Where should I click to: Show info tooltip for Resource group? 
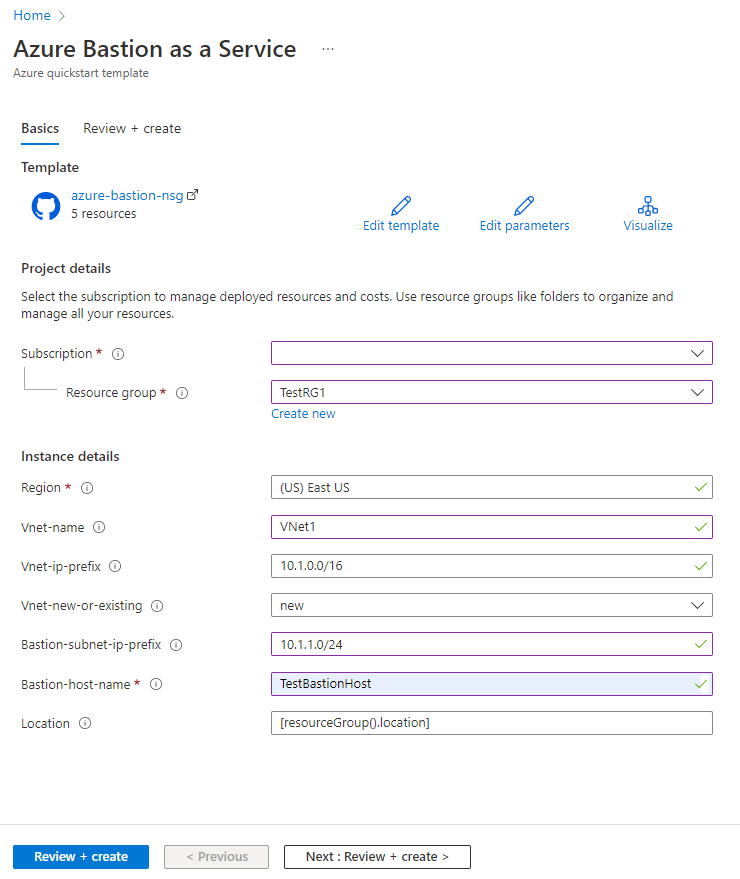point(182,393)
